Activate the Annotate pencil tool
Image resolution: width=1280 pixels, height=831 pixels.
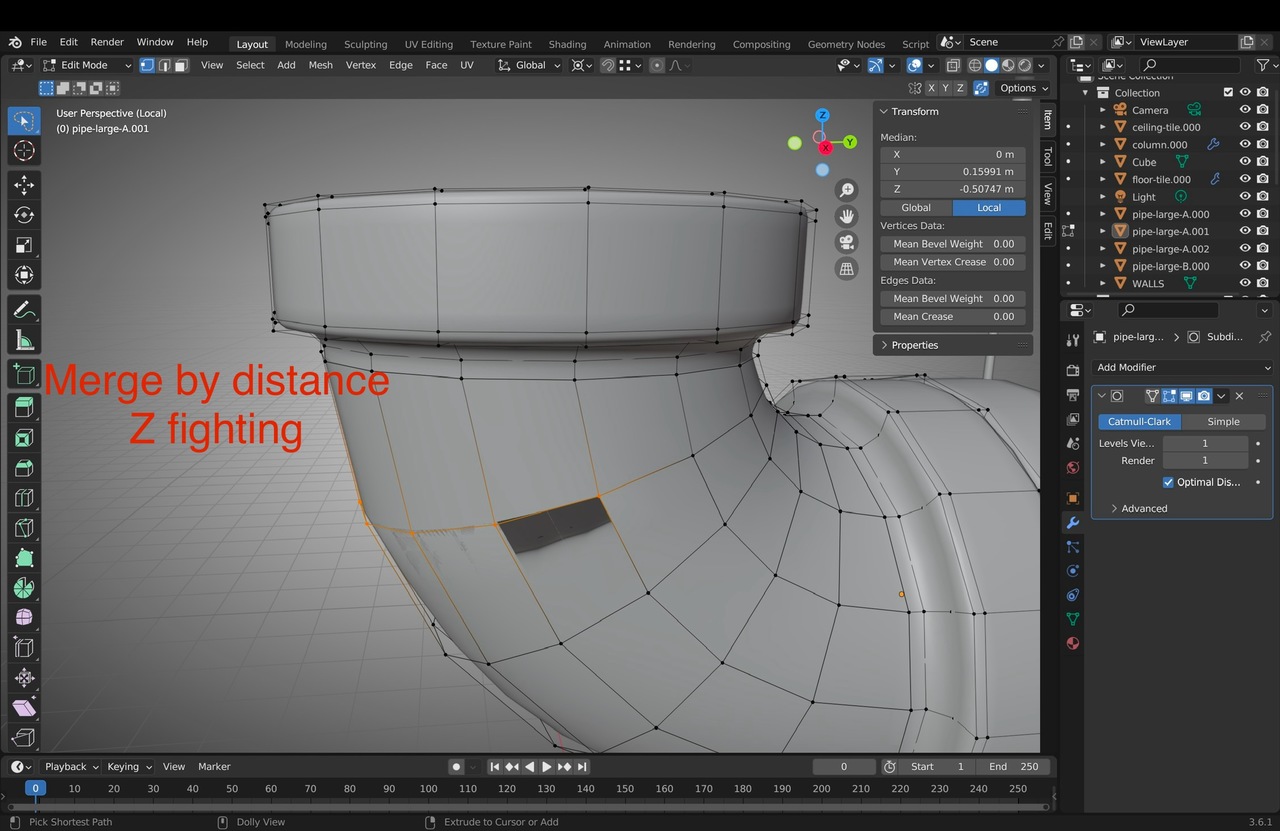tap(24, 309)
